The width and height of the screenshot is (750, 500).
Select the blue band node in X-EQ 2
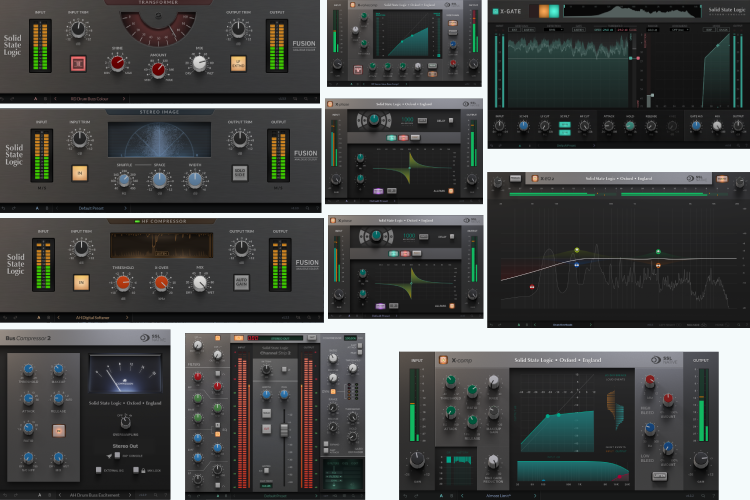click(x=576, y=264)
